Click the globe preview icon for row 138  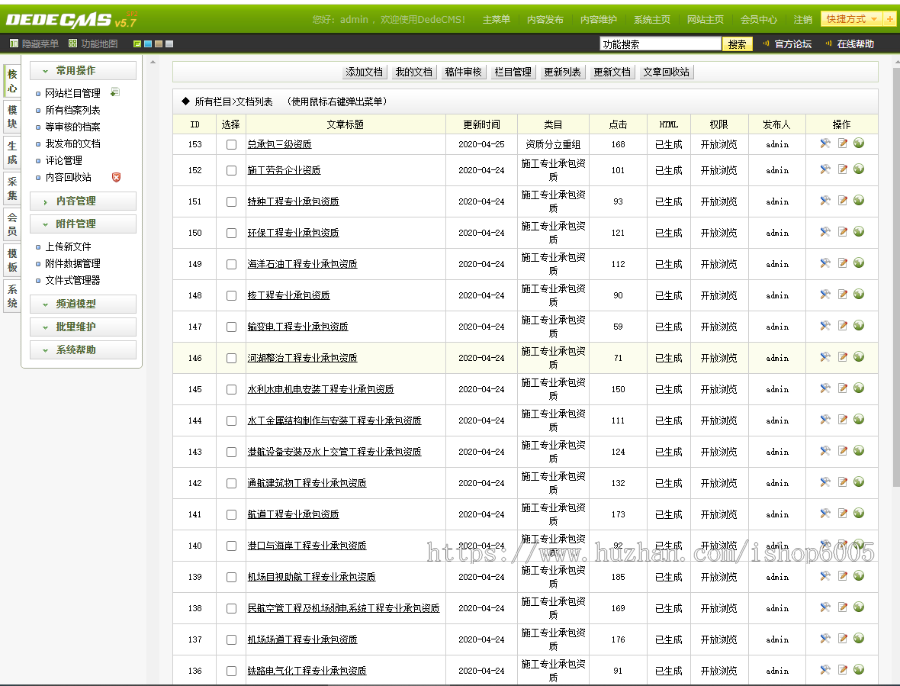point(859,607)
